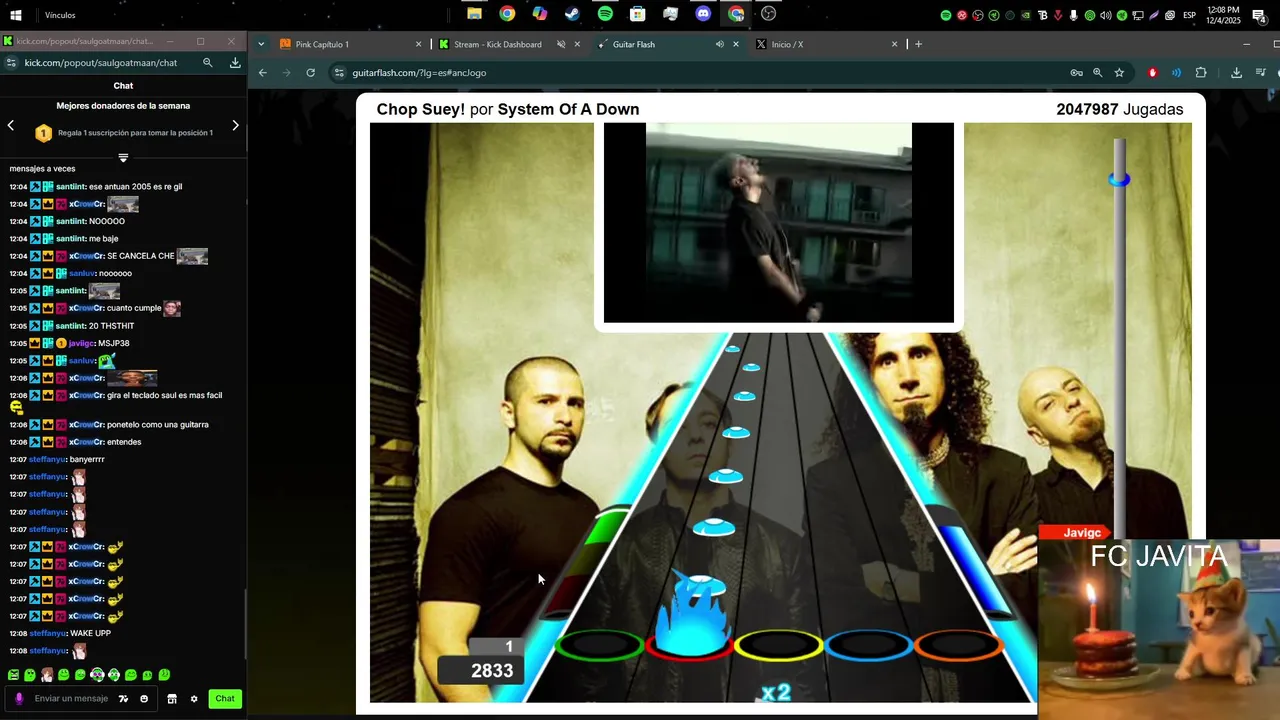
Task: Launch Steam from the taskbar
Action: click(x=572, y=14)
